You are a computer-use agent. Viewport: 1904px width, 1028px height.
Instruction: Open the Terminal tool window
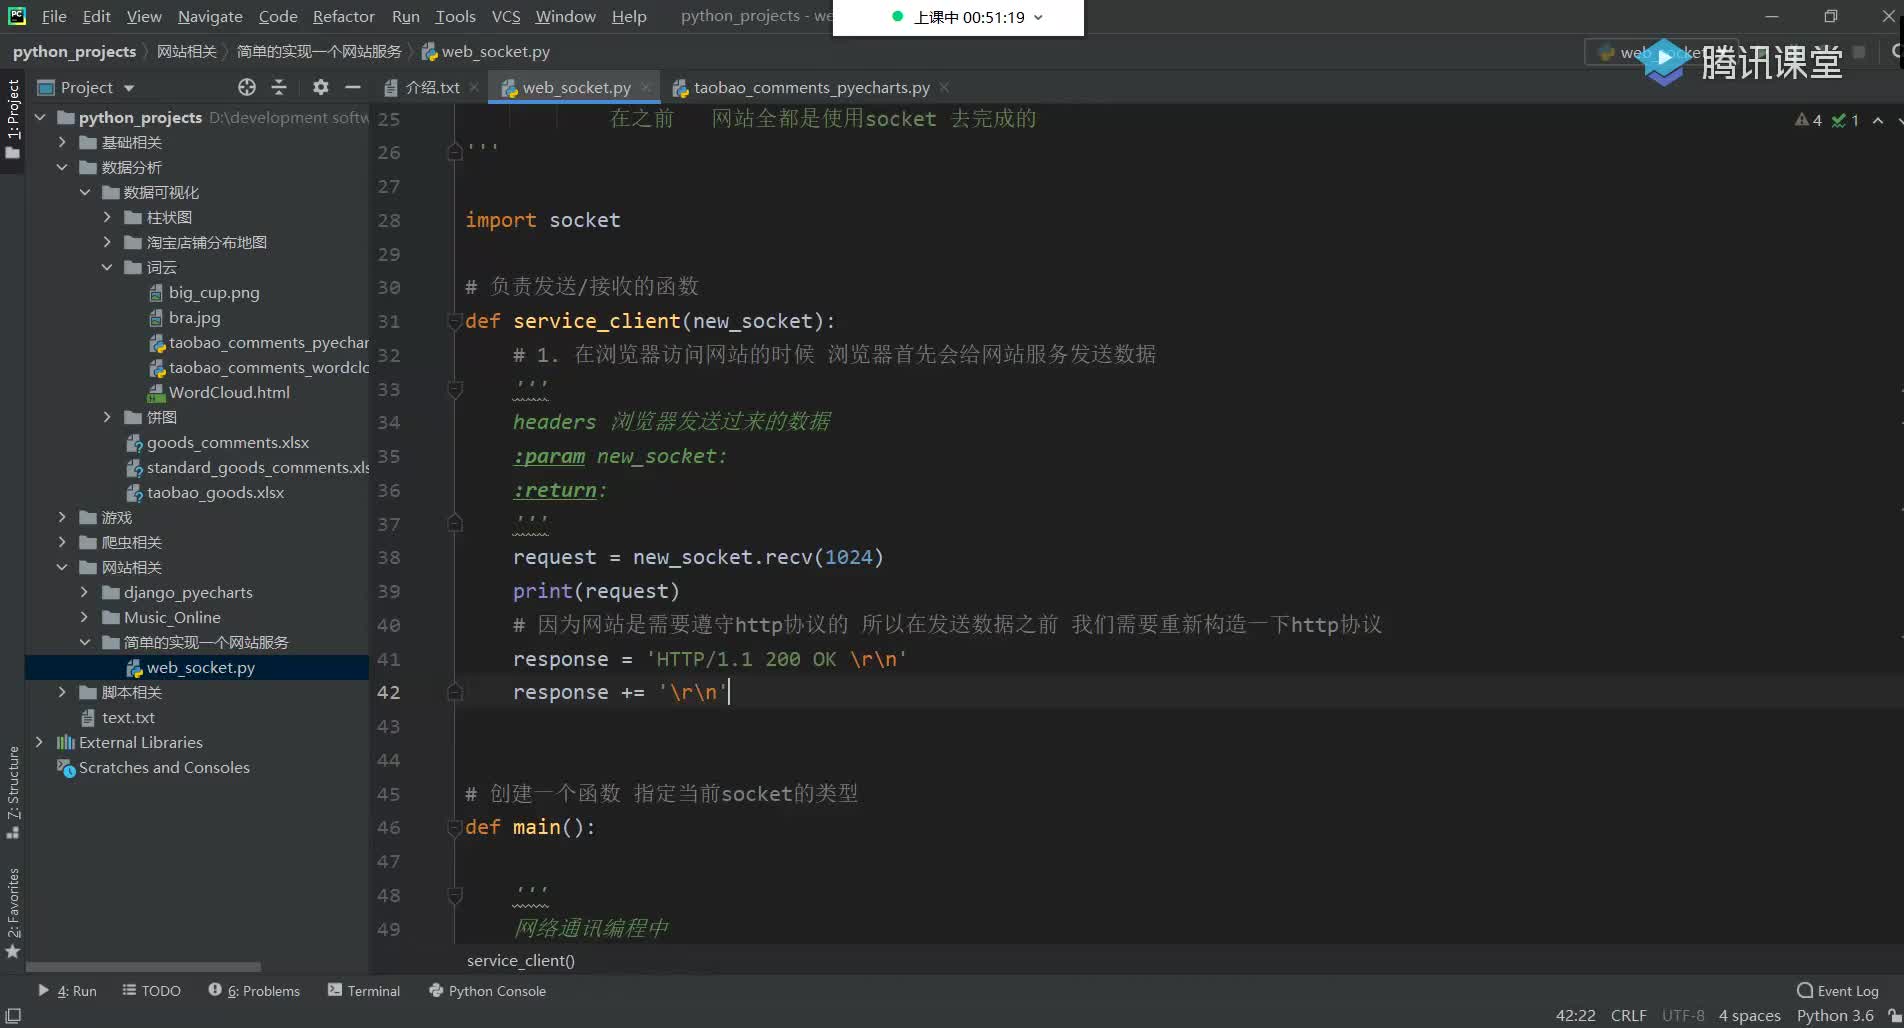tap(364, 991)
